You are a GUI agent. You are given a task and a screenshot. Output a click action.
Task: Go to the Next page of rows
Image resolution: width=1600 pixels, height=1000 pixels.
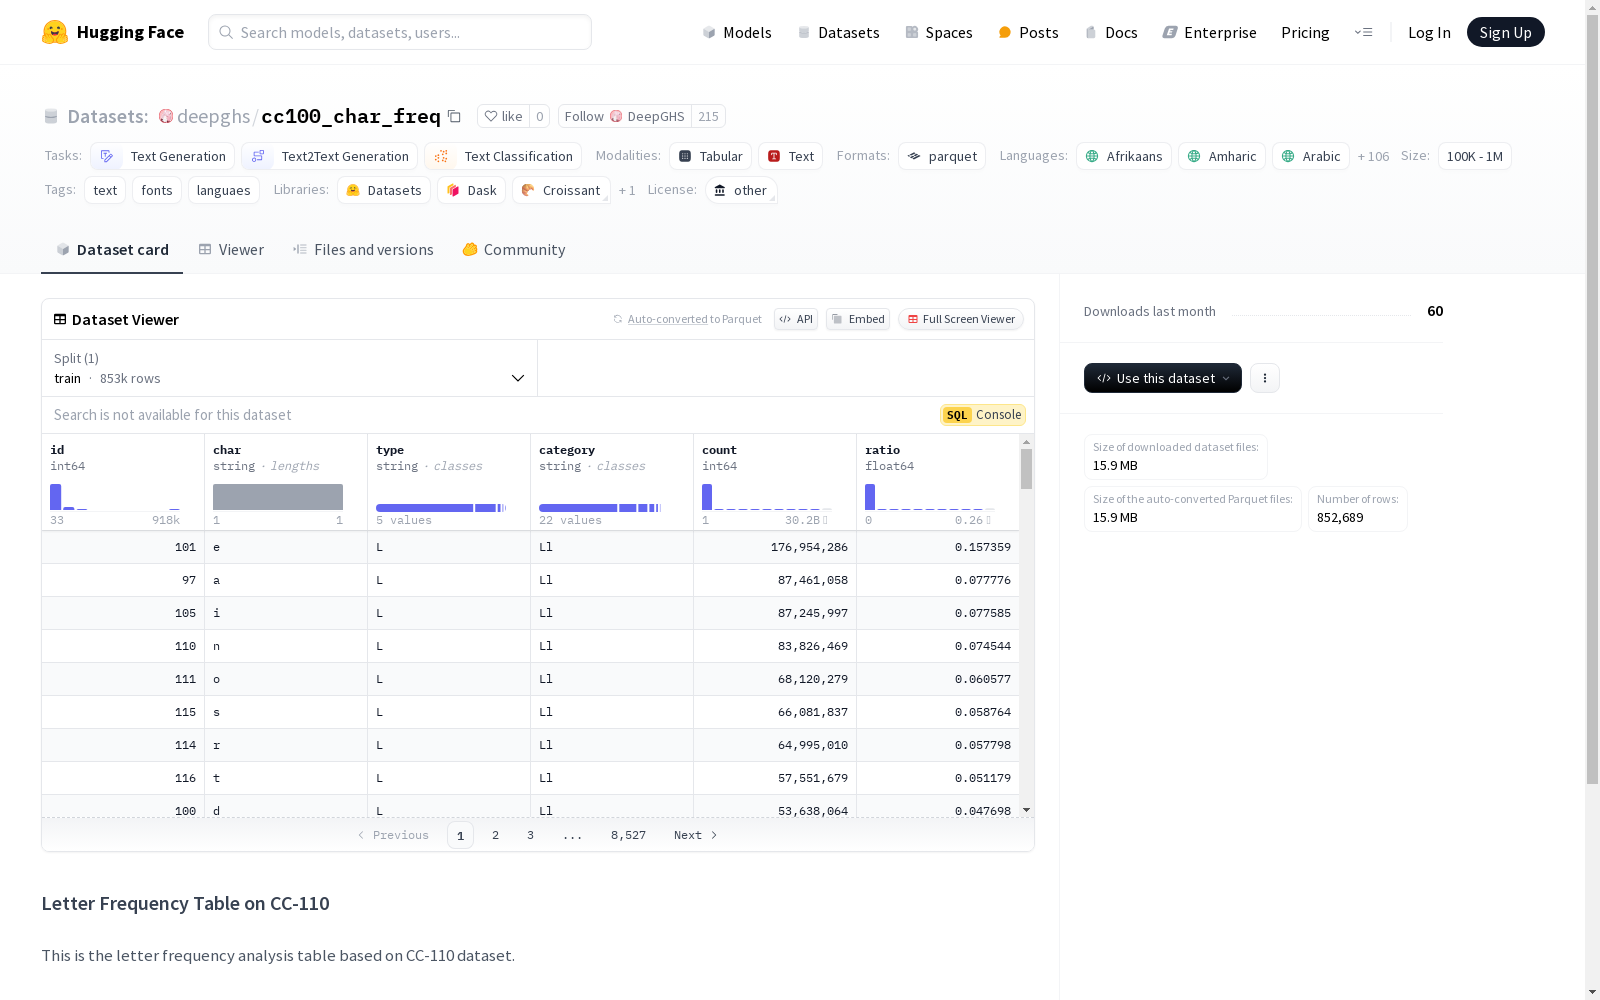point(696,835)
